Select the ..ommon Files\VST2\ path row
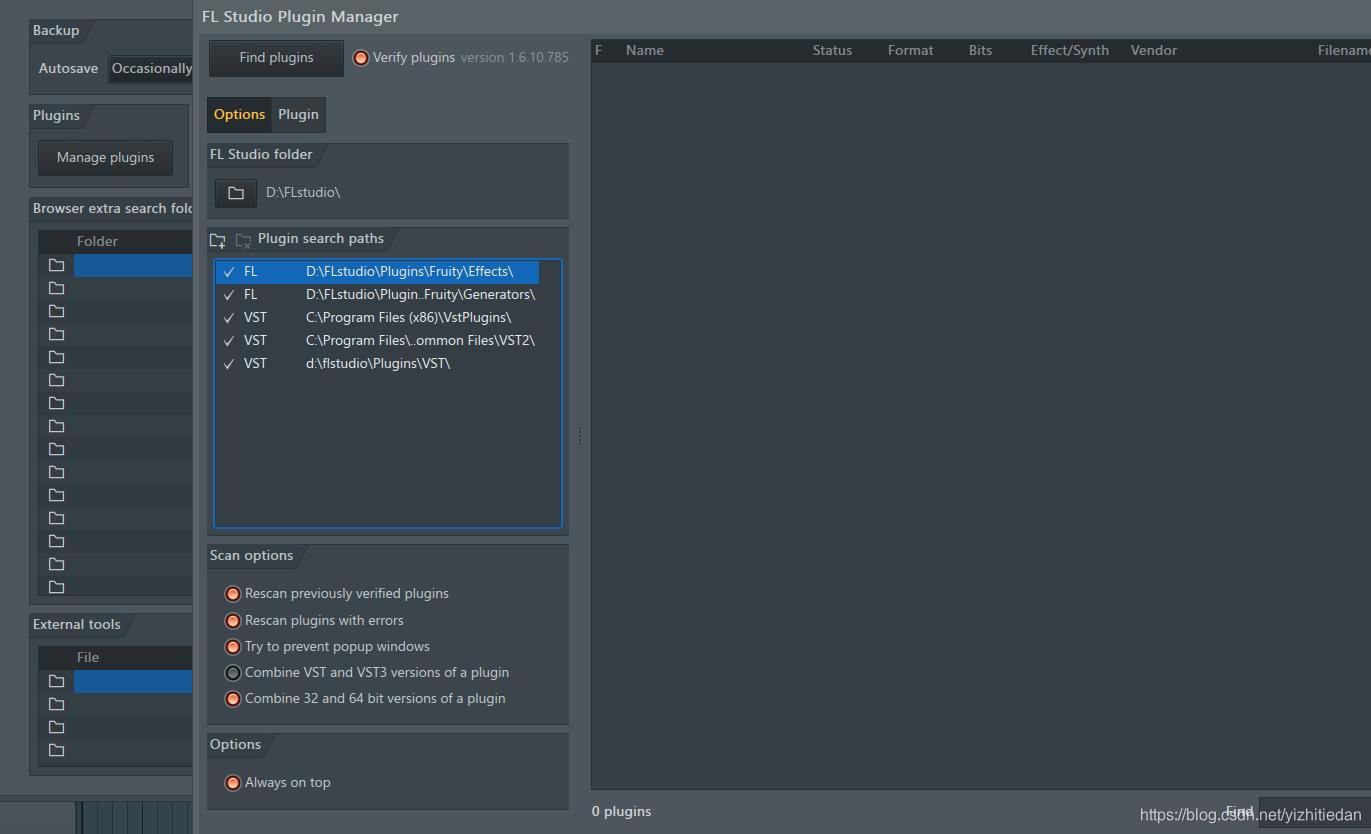Viewport: 1371px width, 834px height. [378, 341]
